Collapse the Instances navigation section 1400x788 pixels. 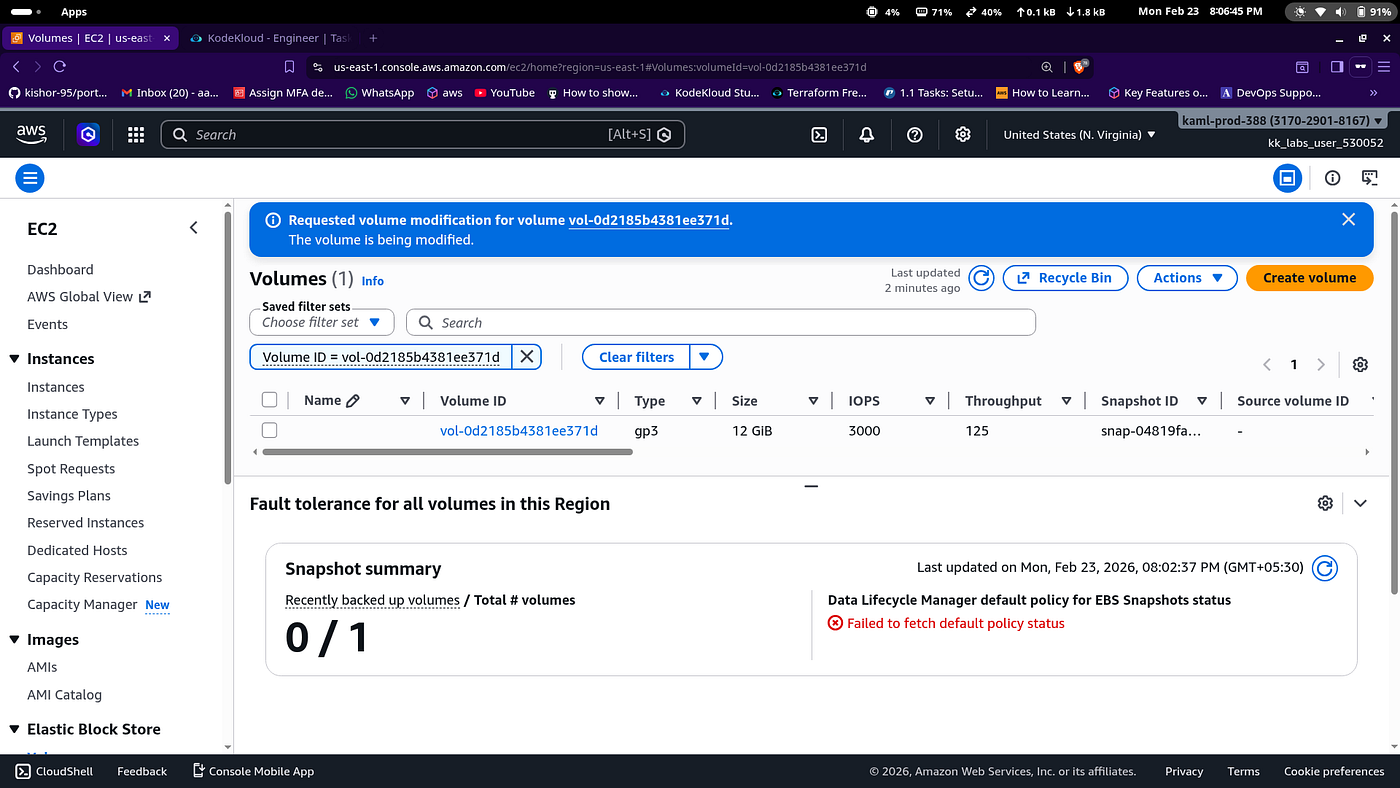(x=14, y=359)
